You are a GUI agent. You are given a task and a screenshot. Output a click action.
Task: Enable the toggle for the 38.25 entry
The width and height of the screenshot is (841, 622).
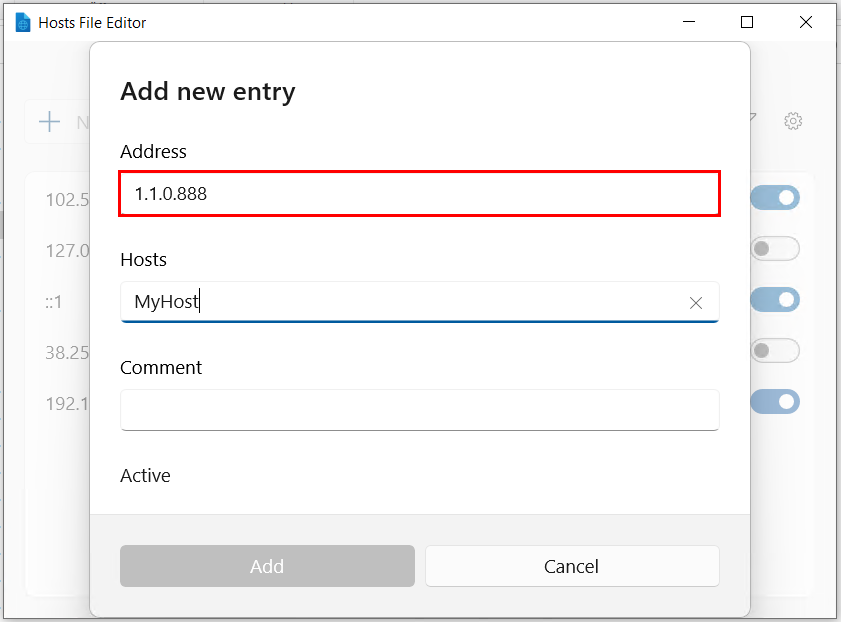click(775, 350)
